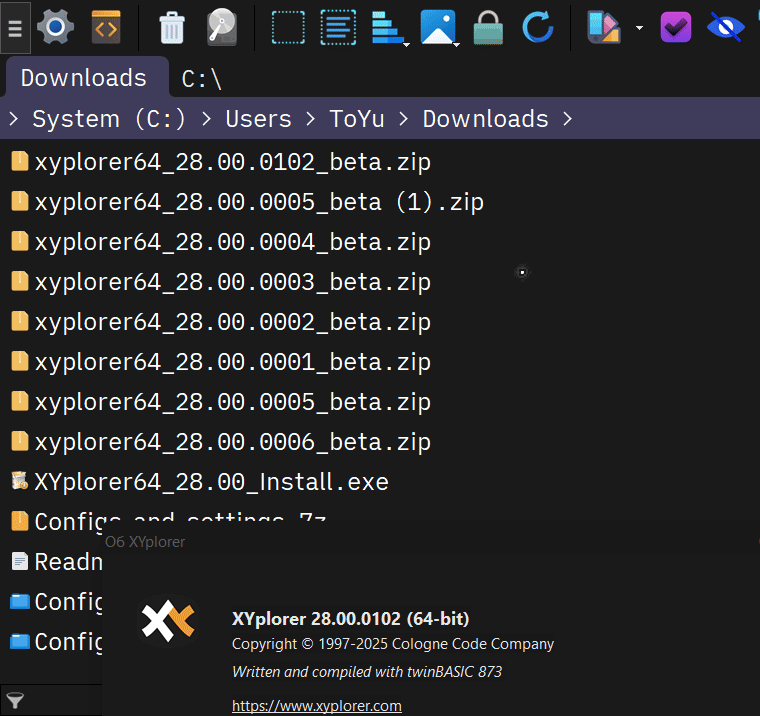Image resolution: width=760 pixels, height=716 pixels.
Task: Click the picture thumbnails view icon
Action: (x=437, y=28)
